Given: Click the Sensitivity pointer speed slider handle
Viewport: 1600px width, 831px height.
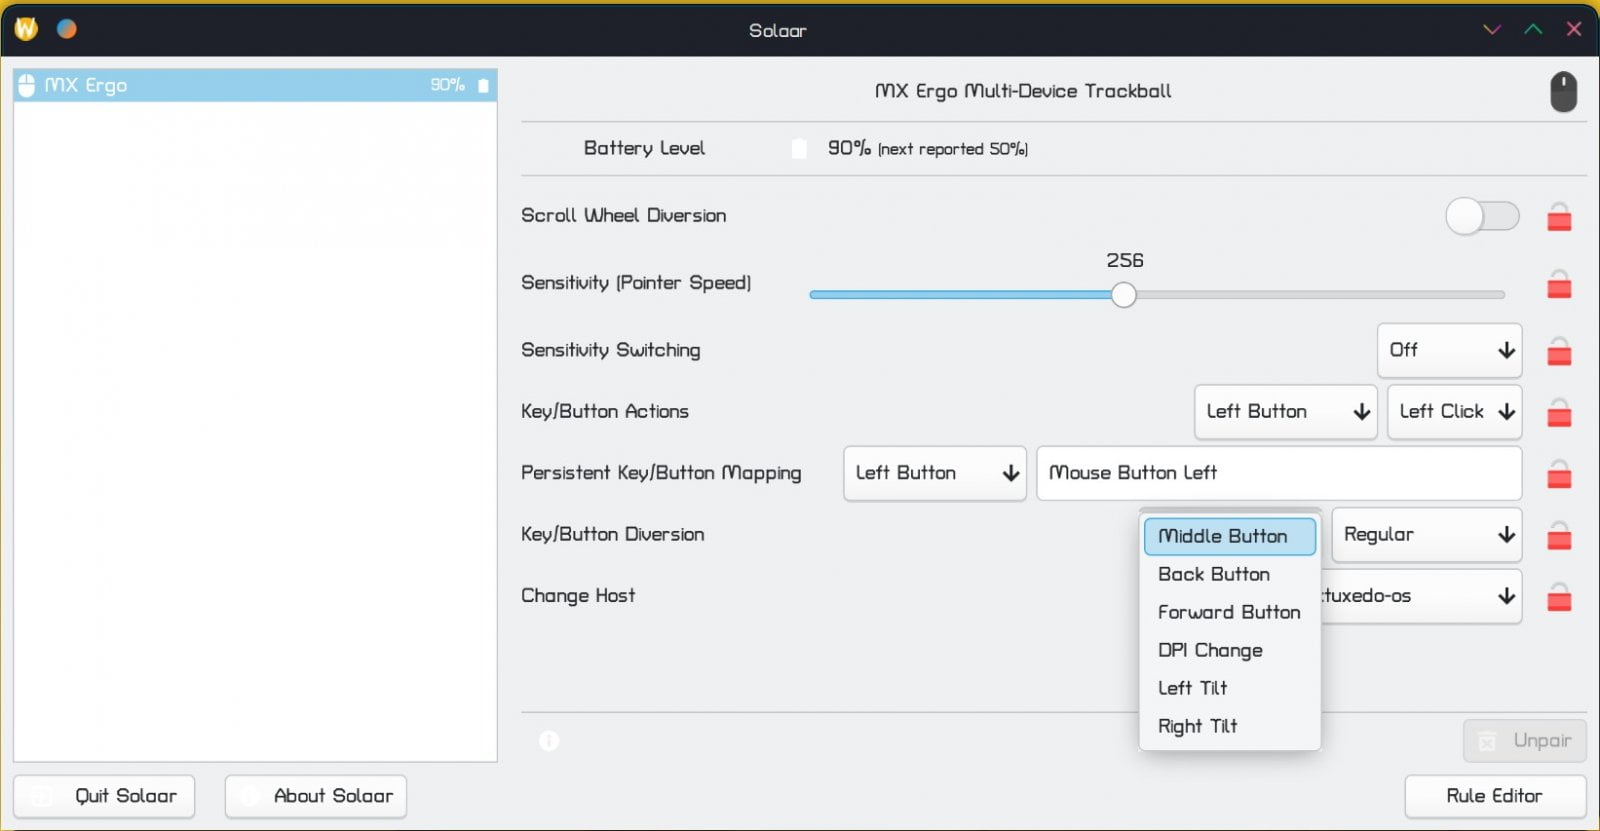Looking at the screenshot, I should coord(1123,295).
